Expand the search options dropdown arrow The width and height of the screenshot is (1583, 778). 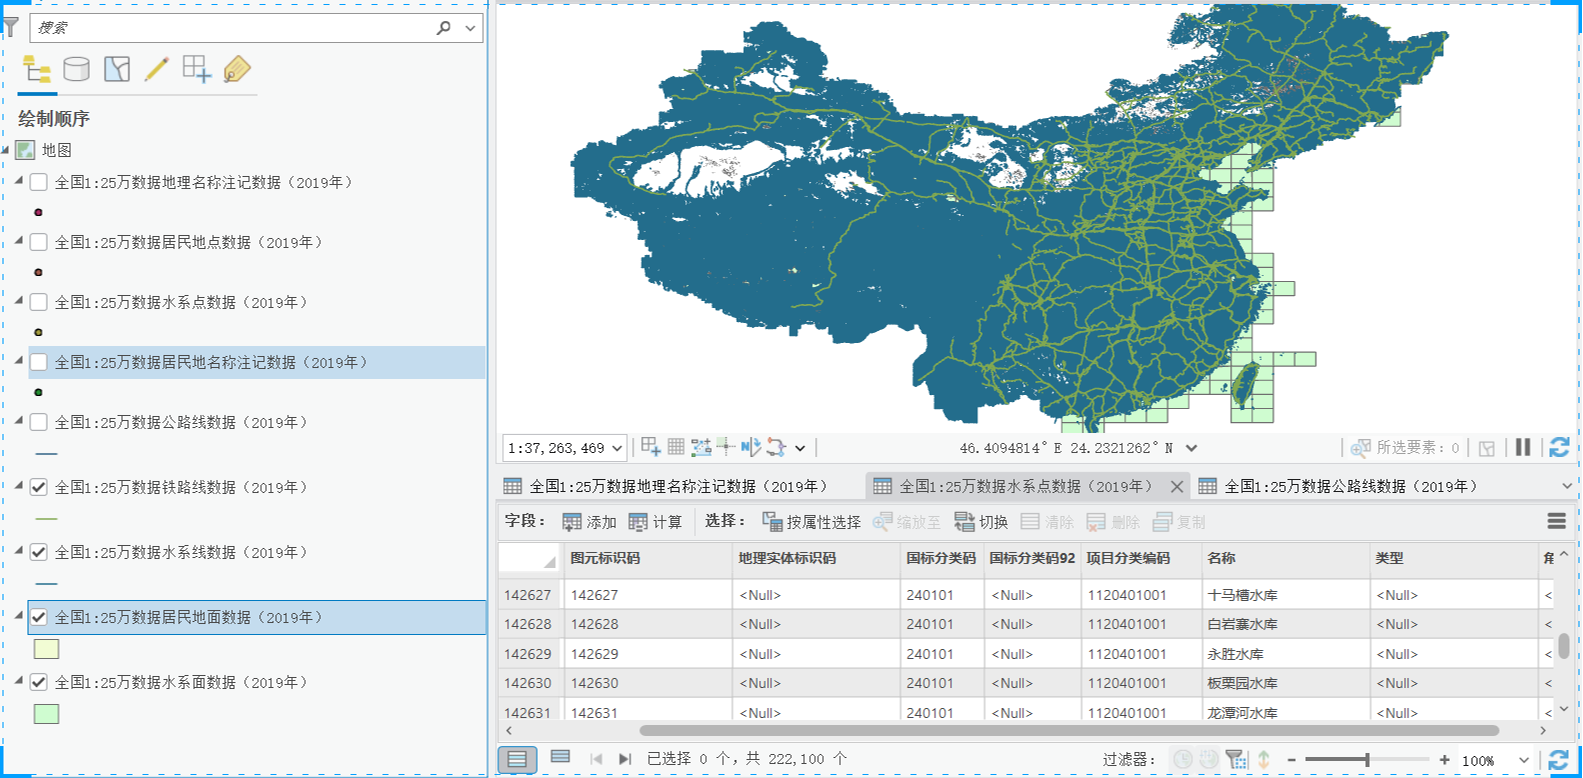[470, 28]
